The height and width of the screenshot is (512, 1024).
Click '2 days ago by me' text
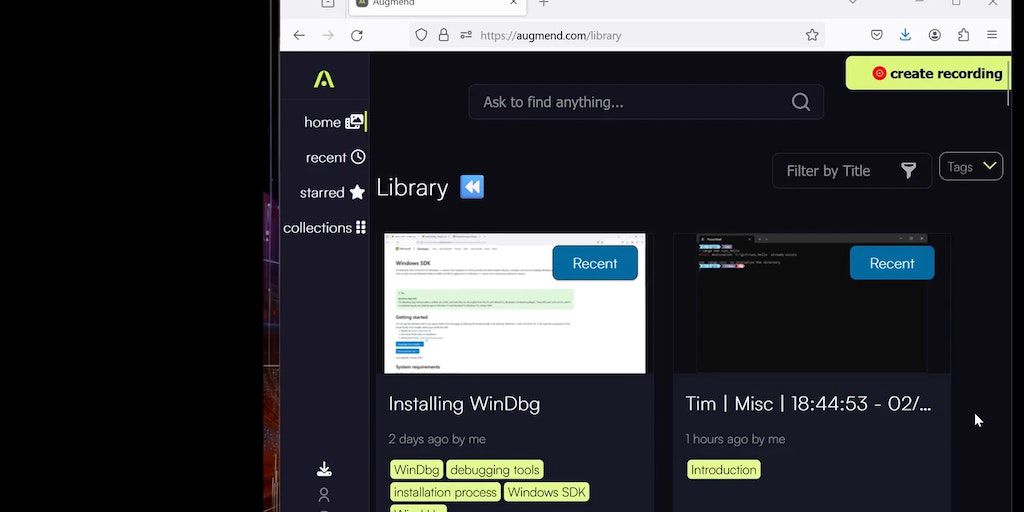(x=437, y=440)
